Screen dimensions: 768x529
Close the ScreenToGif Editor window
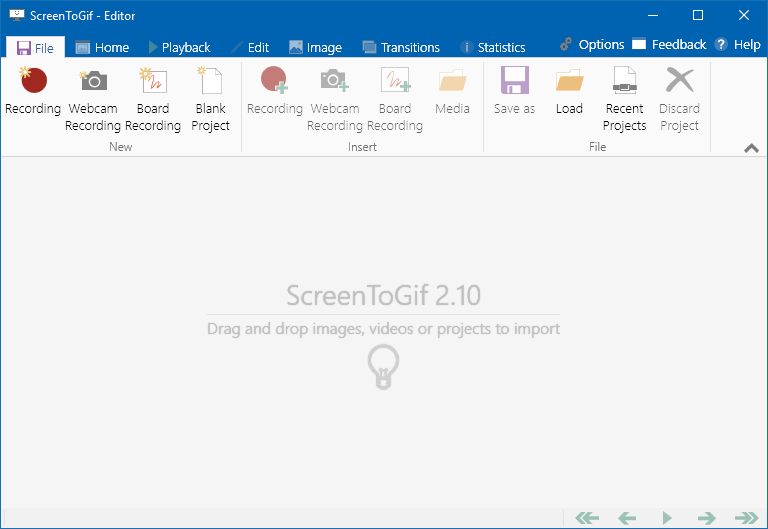pos(744,15)
